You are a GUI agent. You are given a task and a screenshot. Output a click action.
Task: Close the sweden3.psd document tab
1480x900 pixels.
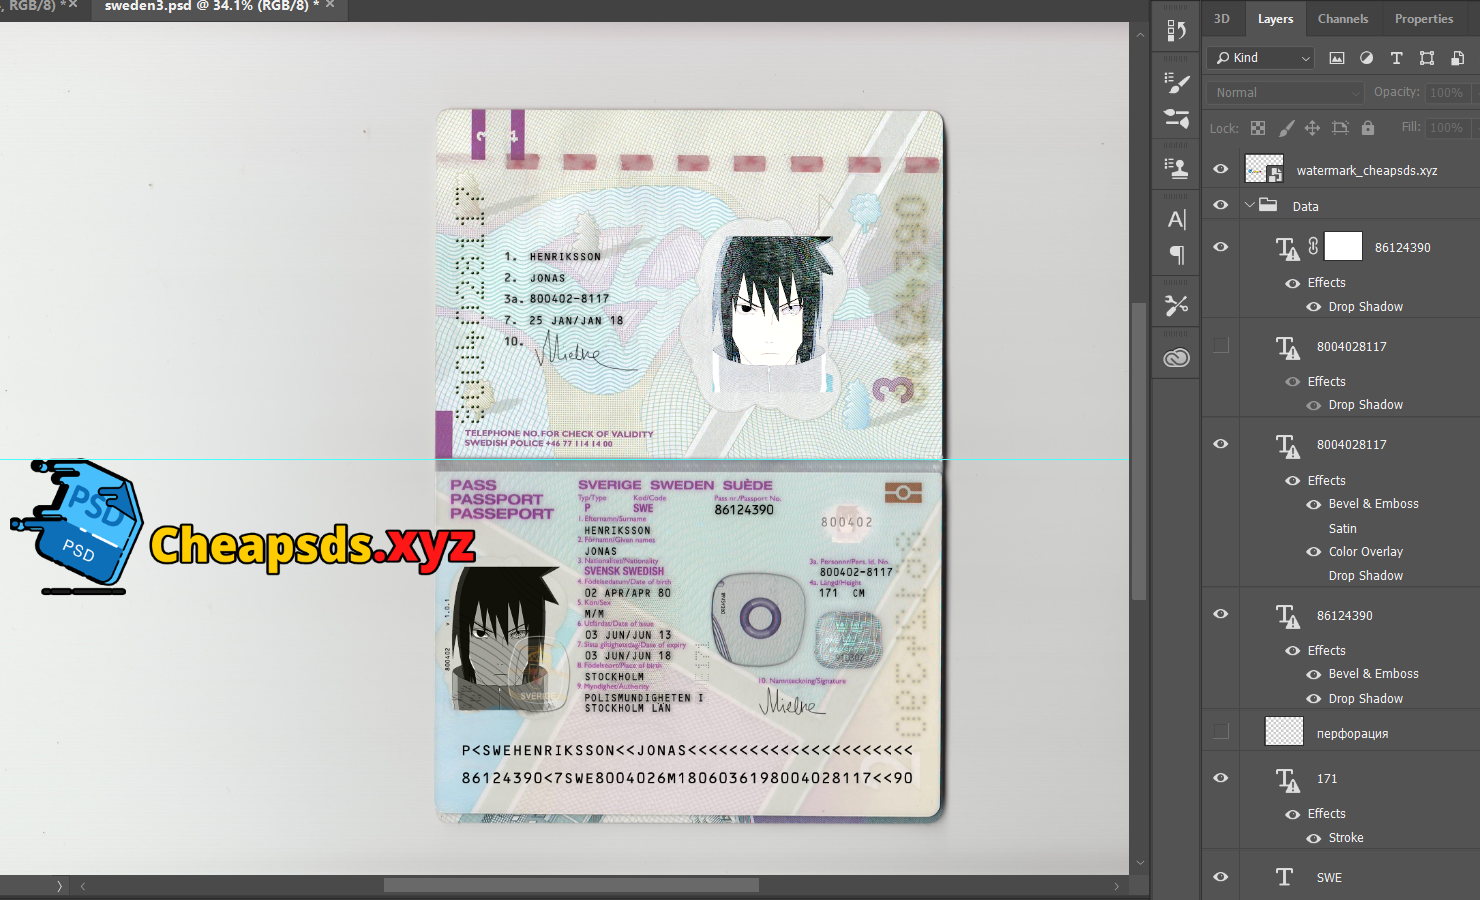click(330, 5)
